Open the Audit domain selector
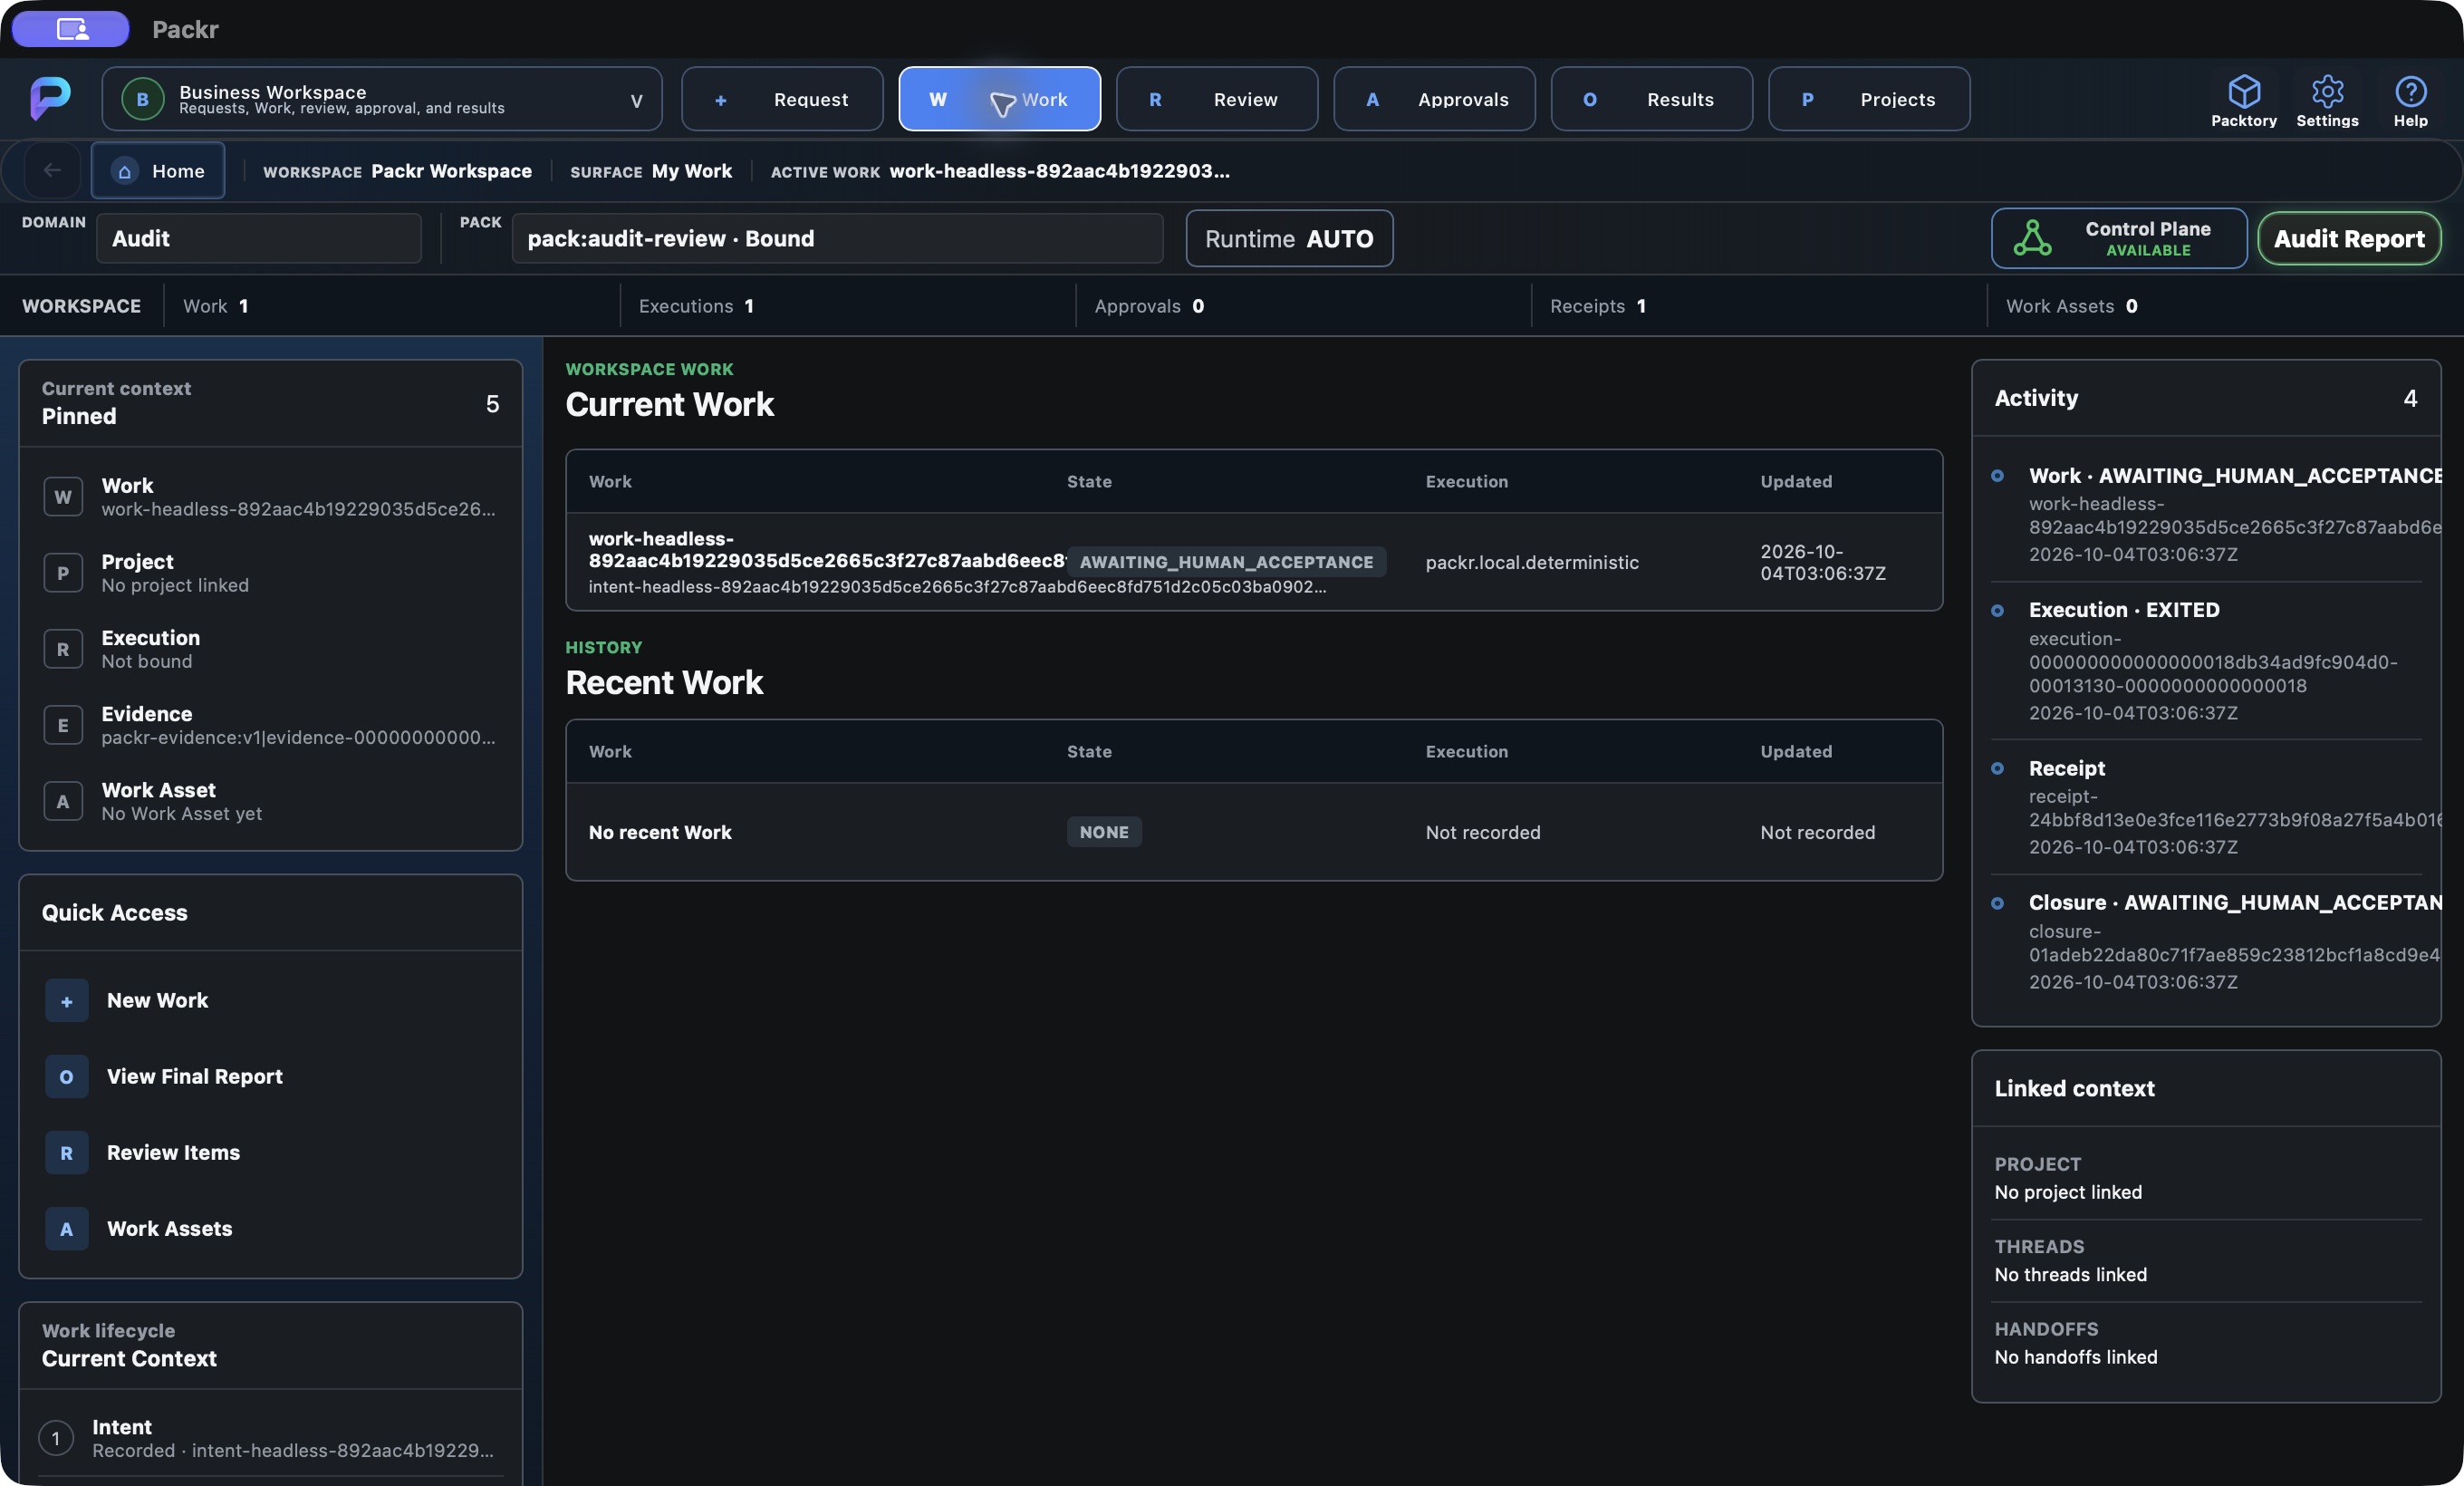The width and height of the screenshot is (2464, 1486). click(259, 238)
